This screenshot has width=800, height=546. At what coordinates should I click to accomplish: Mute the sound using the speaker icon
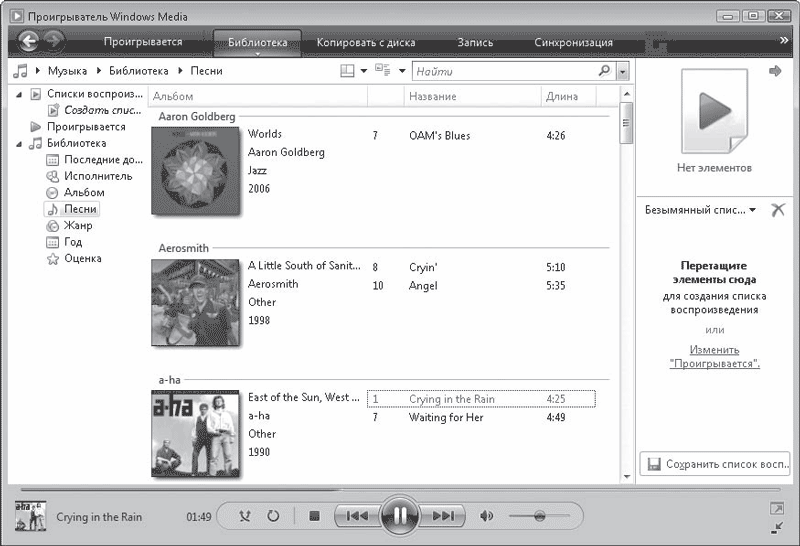pos(487,516)
